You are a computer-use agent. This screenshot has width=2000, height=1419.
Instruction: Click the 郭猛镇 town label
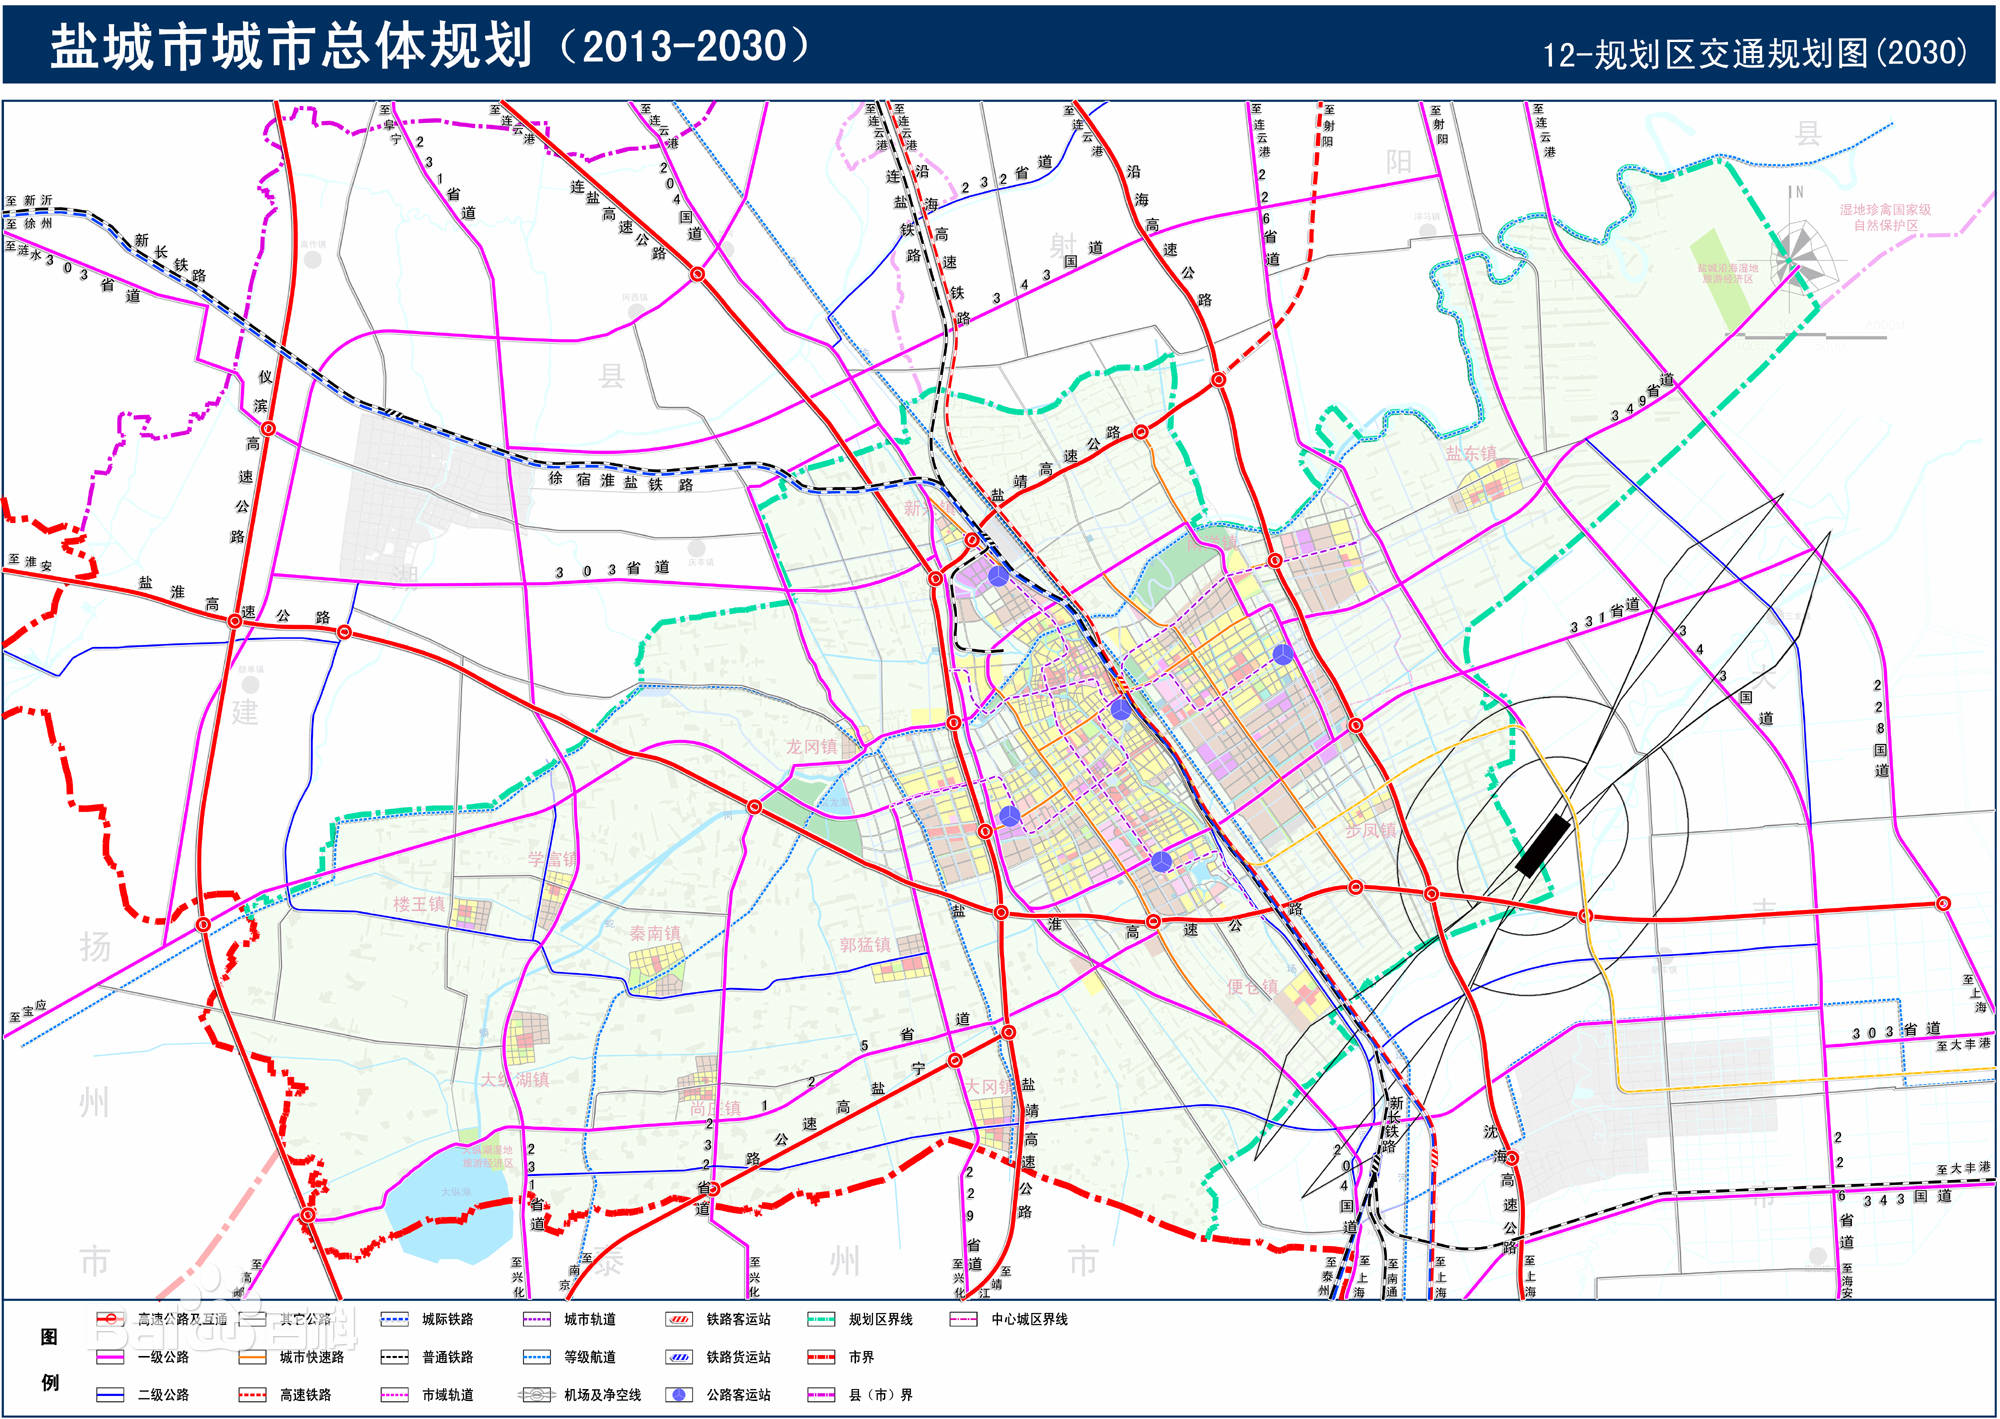coord(865,944)
